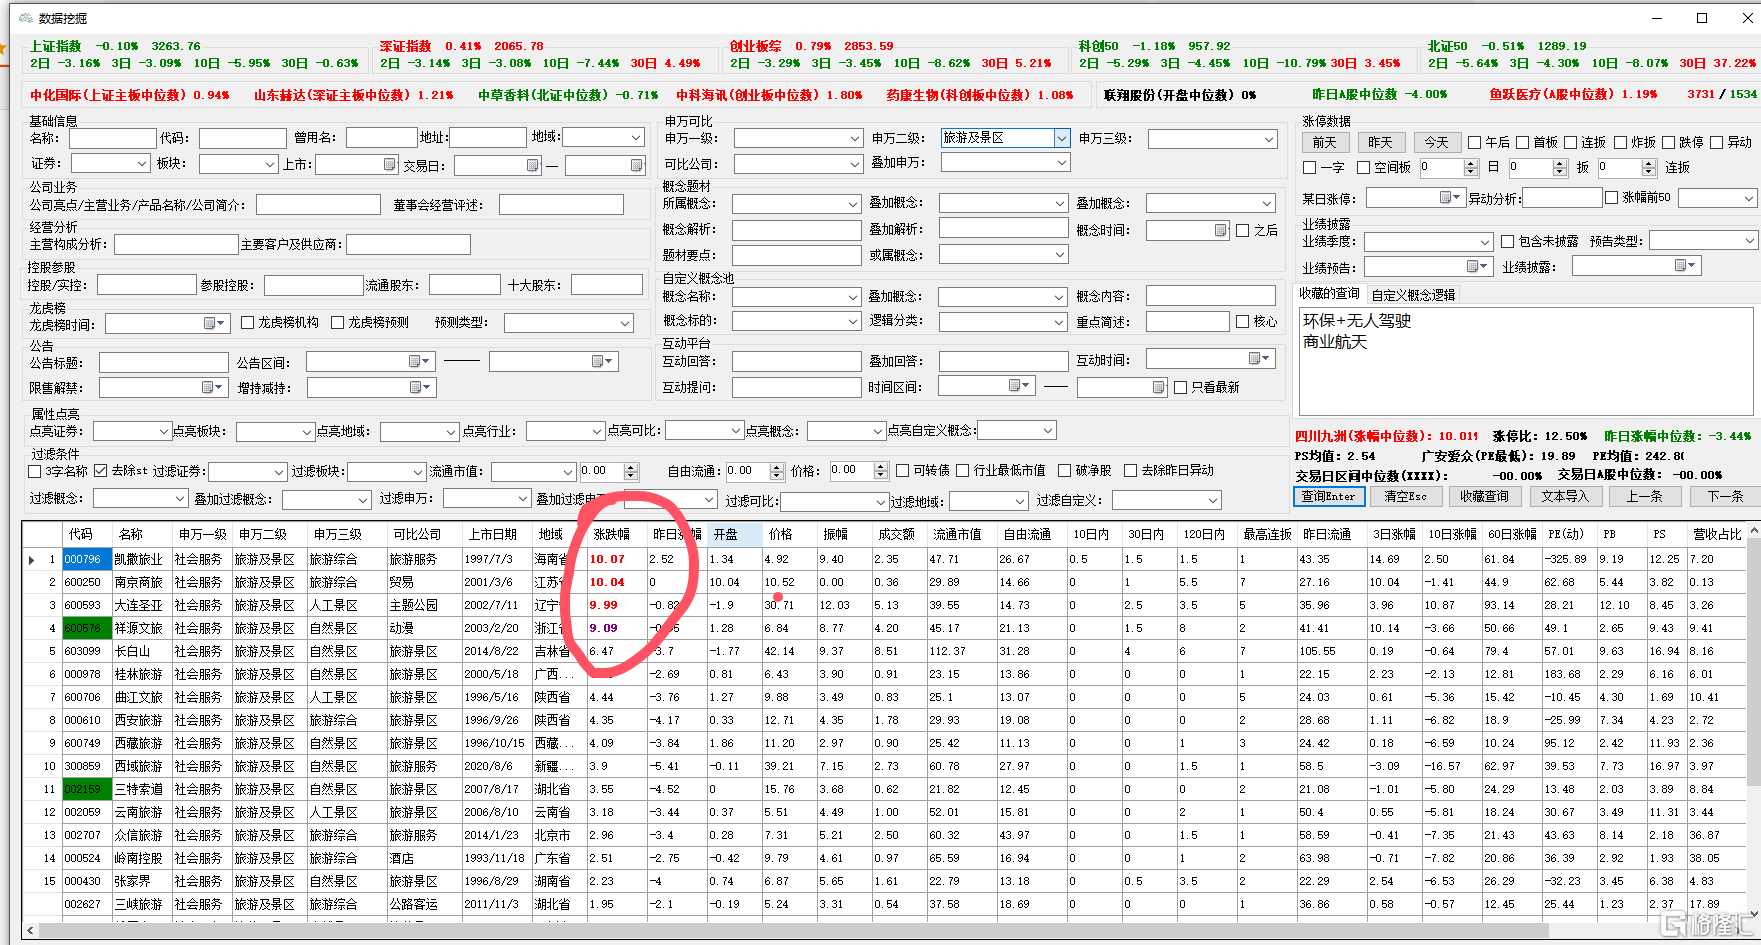The height and width of the screenshot is (945, 1761).
Task: Click the table's vertical scrollbar
Action: pos(1752,660)
